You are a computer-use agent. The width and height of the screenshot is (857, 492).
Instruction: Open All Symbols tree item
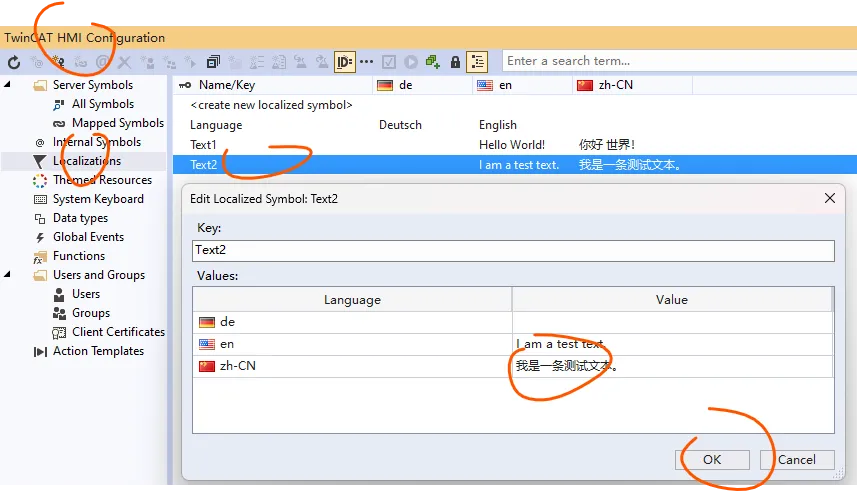[x=103, y=104]
